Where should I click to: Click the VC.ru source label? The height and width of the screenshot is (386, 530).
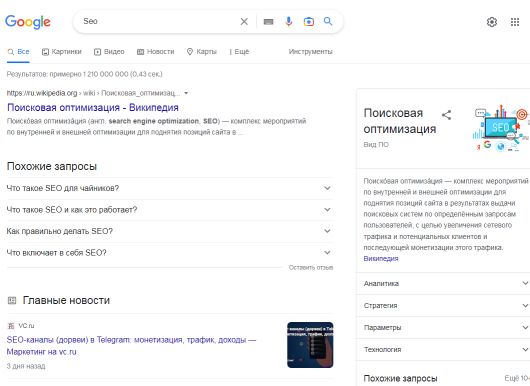[26, 326]
